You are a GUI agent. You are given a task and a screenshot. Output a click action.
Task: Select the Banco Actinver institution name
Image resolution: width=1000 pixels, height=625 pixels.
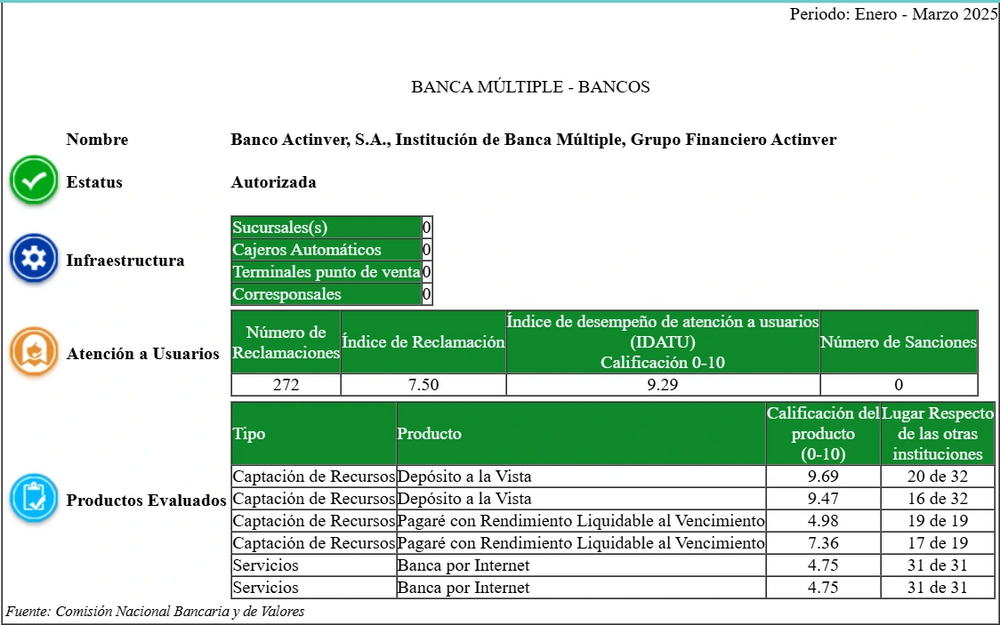click(x=533, y=140)
